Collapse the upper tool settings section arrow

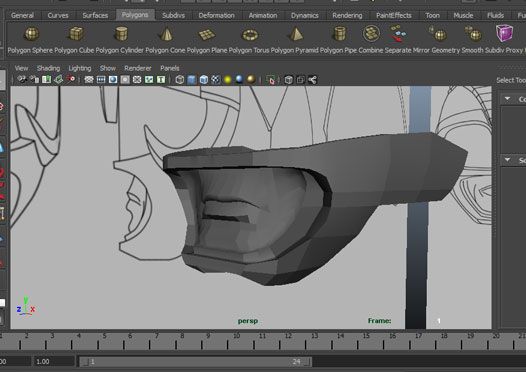[508, 99]
